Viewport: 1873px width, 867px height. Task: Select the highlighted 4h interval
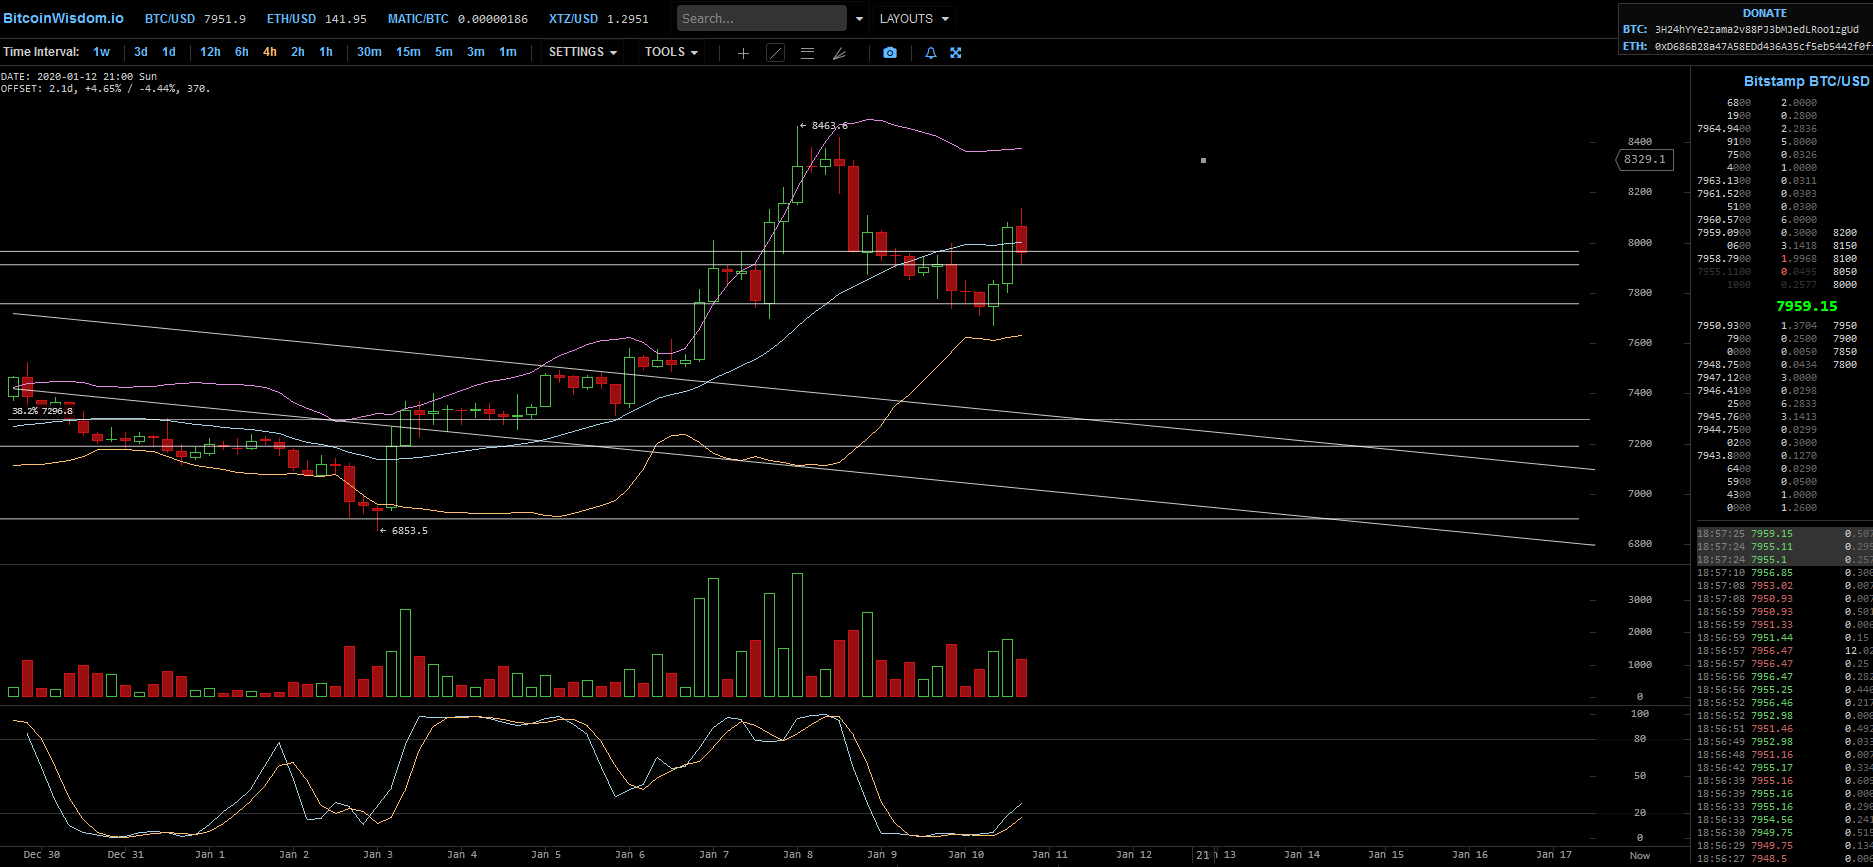click(x=270, y=52)
